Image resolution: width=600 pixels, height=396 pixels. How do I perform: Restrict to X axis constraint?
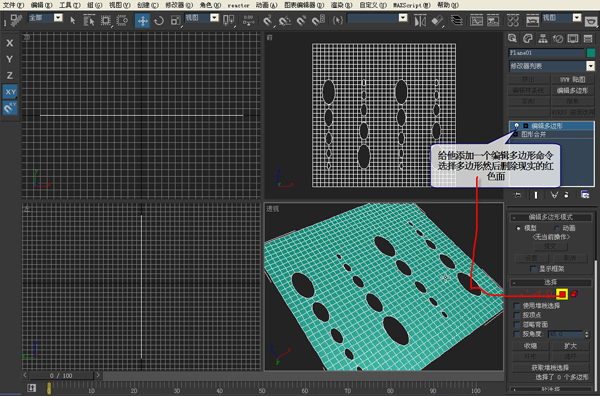click(x=10, y=43)
